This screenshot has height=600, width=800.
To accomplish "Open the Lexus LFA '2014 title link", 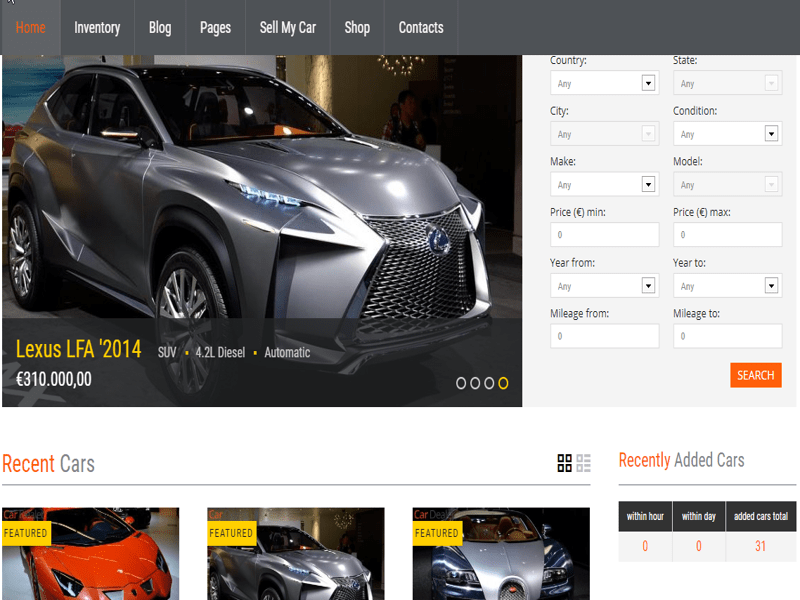I will pyautogui.click(x=80, y=350).
